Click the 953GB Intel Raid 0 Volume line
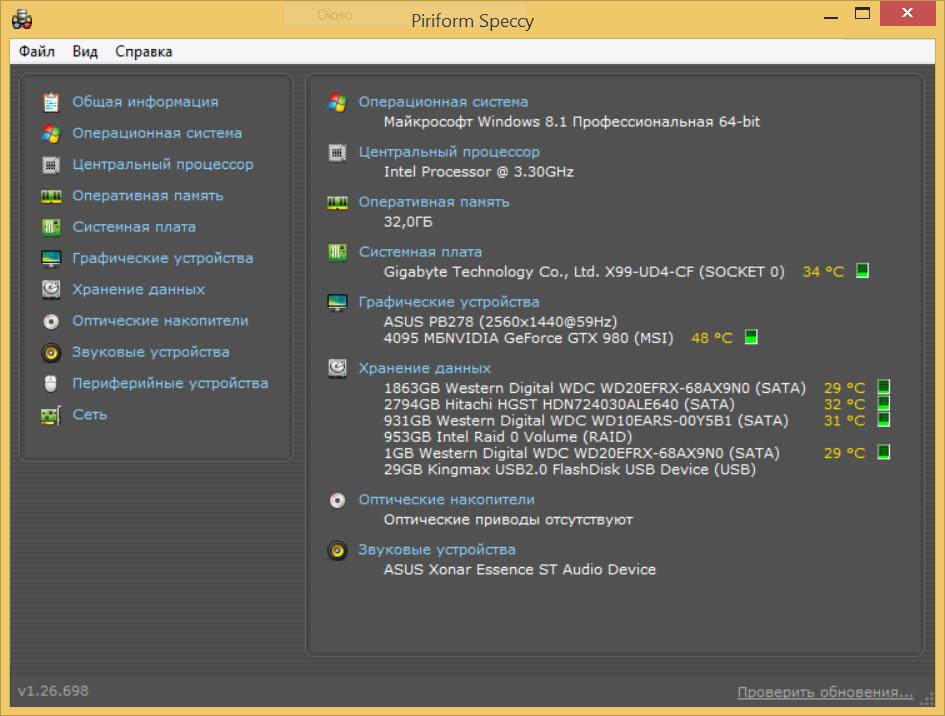This screenshot has width=945, height=716. point(508,437)
